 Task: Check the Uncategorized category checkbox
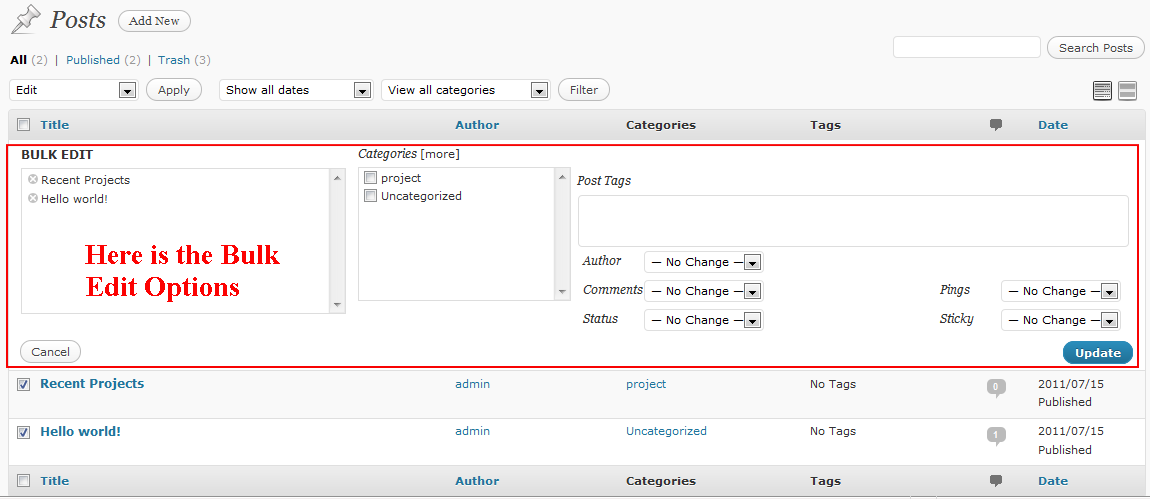(x=371, y=196)
